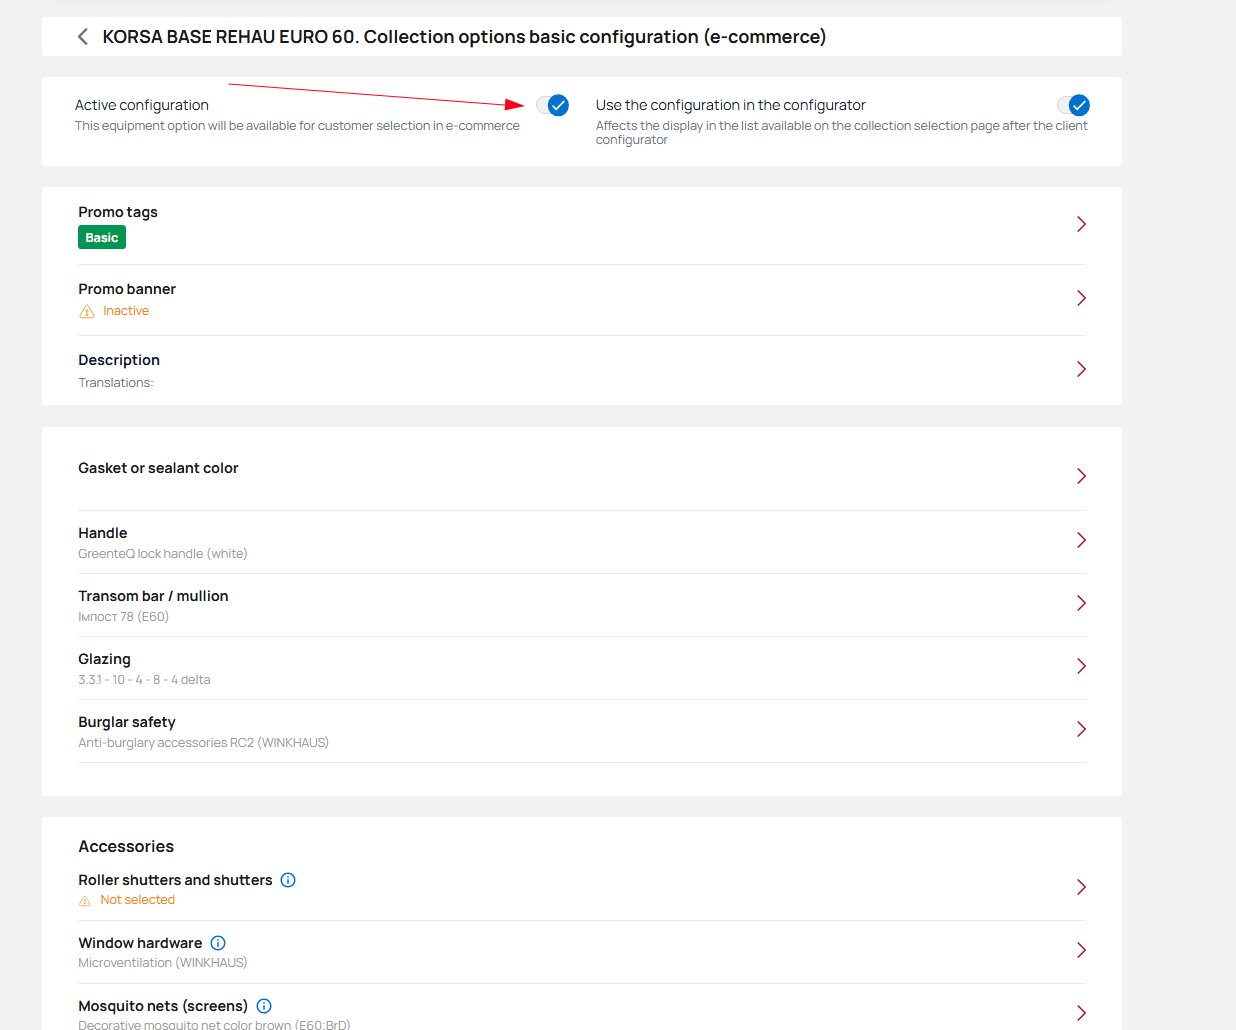The width and height of the screenshot is (1236, 1030).
Task: Click the 3.3.1 - 10 - 4 - 8 - 4 delta value
Action: click(x=144, y=680)
